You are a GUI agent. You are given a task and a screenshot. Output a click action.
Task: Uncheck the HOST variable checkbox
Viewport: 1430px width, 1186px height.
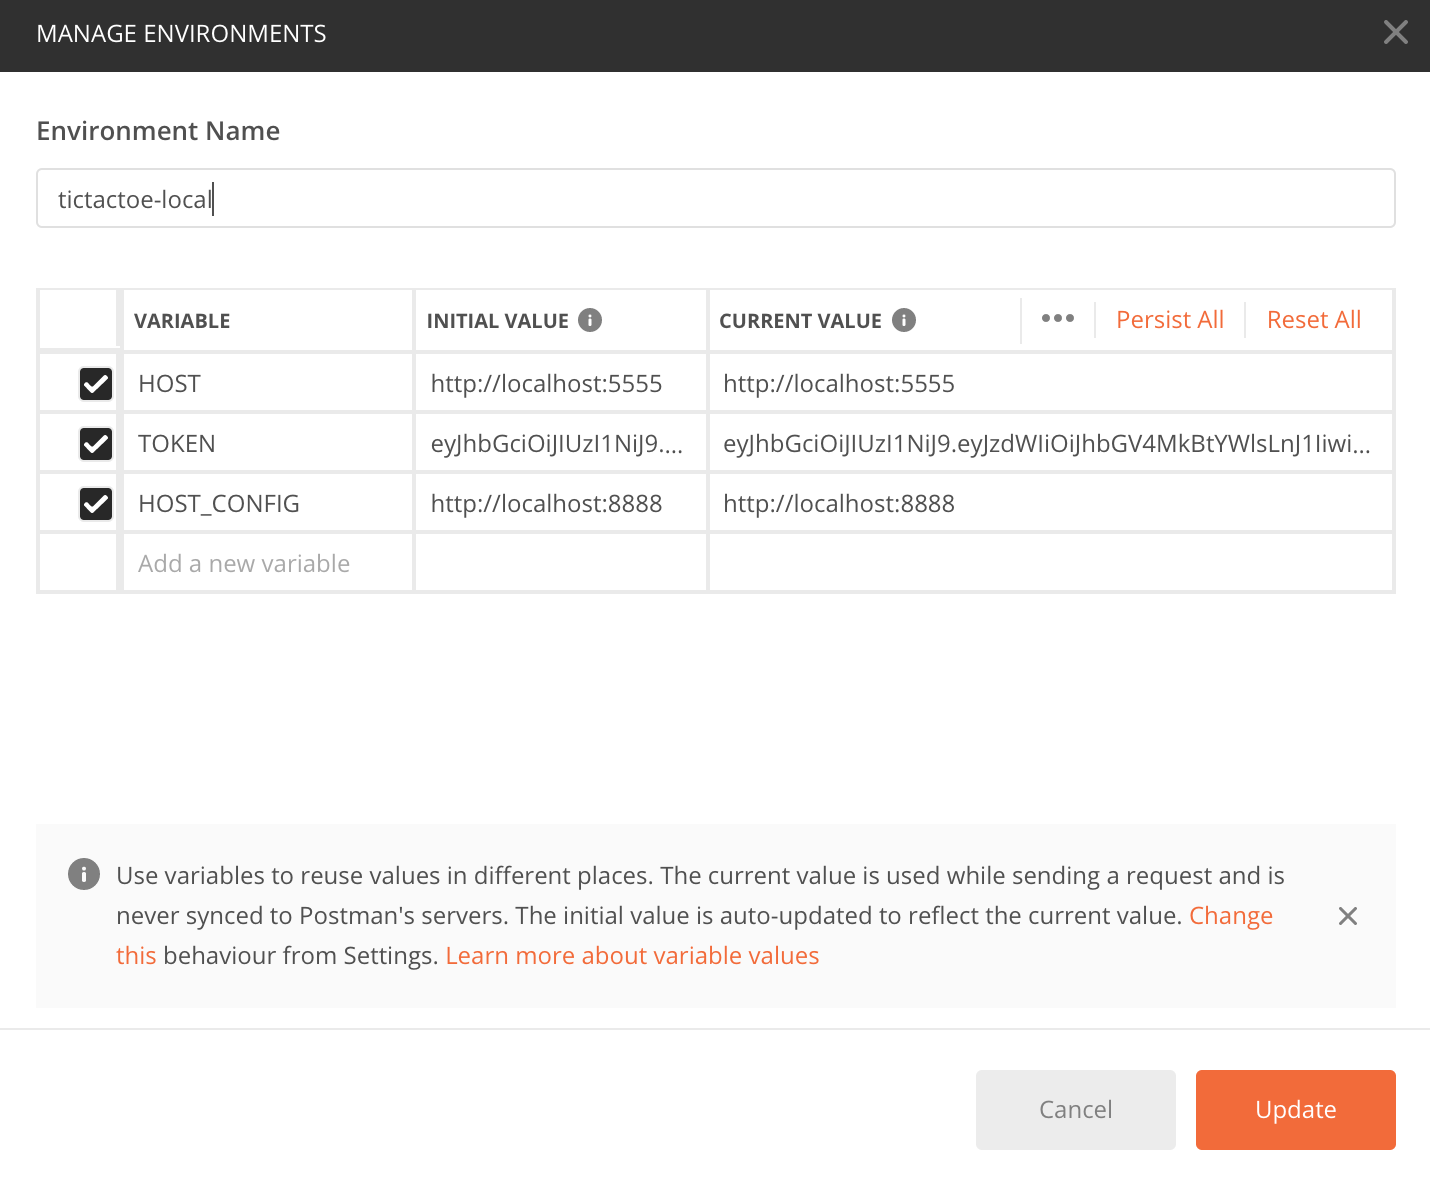pyautogui.click(x=96, y=383)
